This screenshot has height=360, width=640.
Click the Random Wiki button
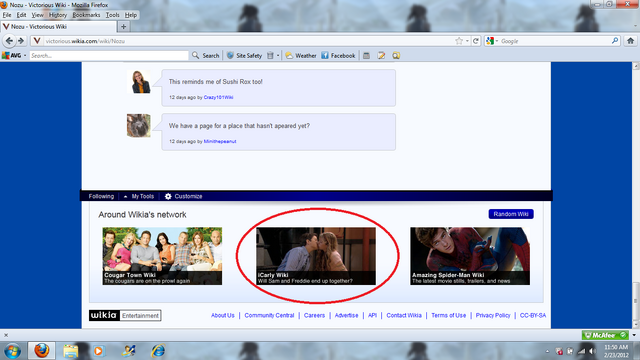(x=511, y=214)
